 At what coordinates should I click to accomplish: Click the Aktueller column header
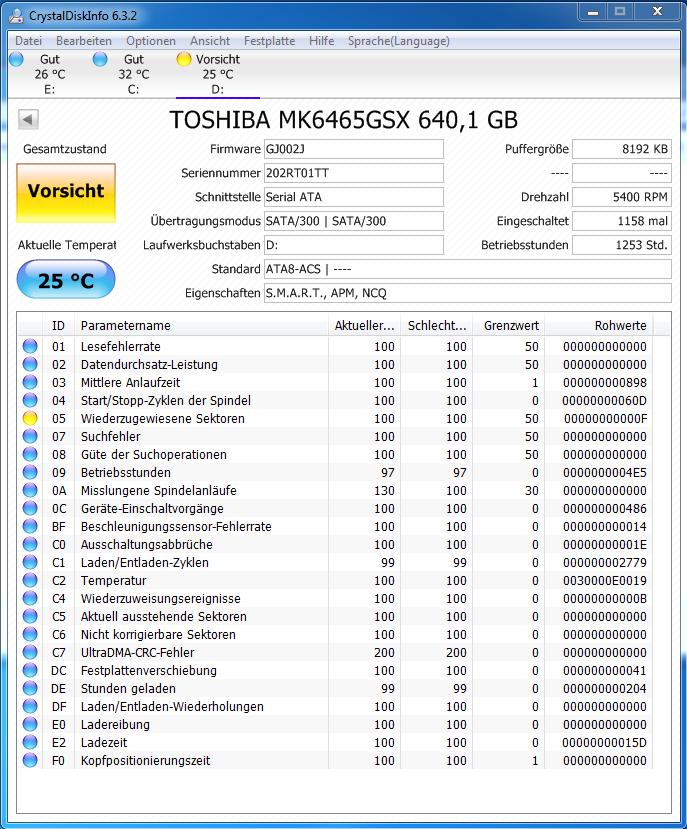click(x=364, y=326)
